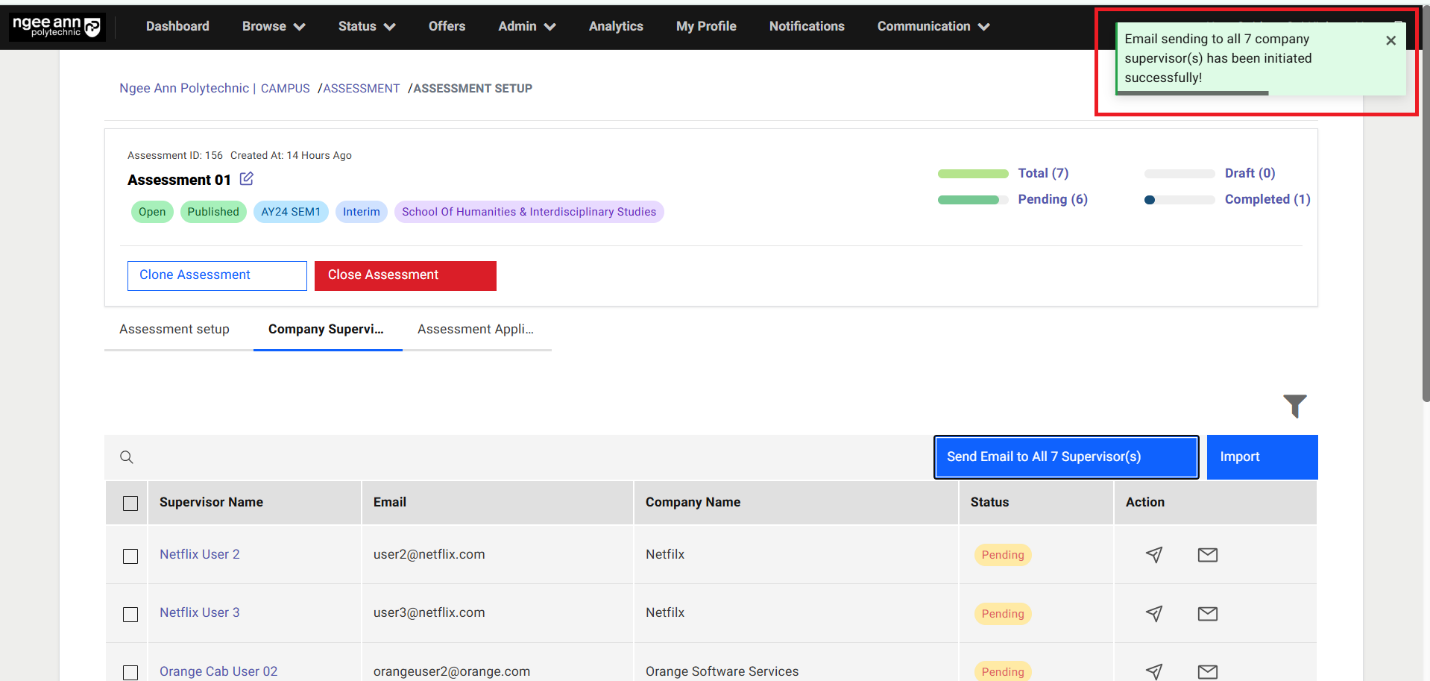Dismiss the email success notification
Image resolution: width=1430 pixels, height=681 pixels.
click(x=1390, y=41)
